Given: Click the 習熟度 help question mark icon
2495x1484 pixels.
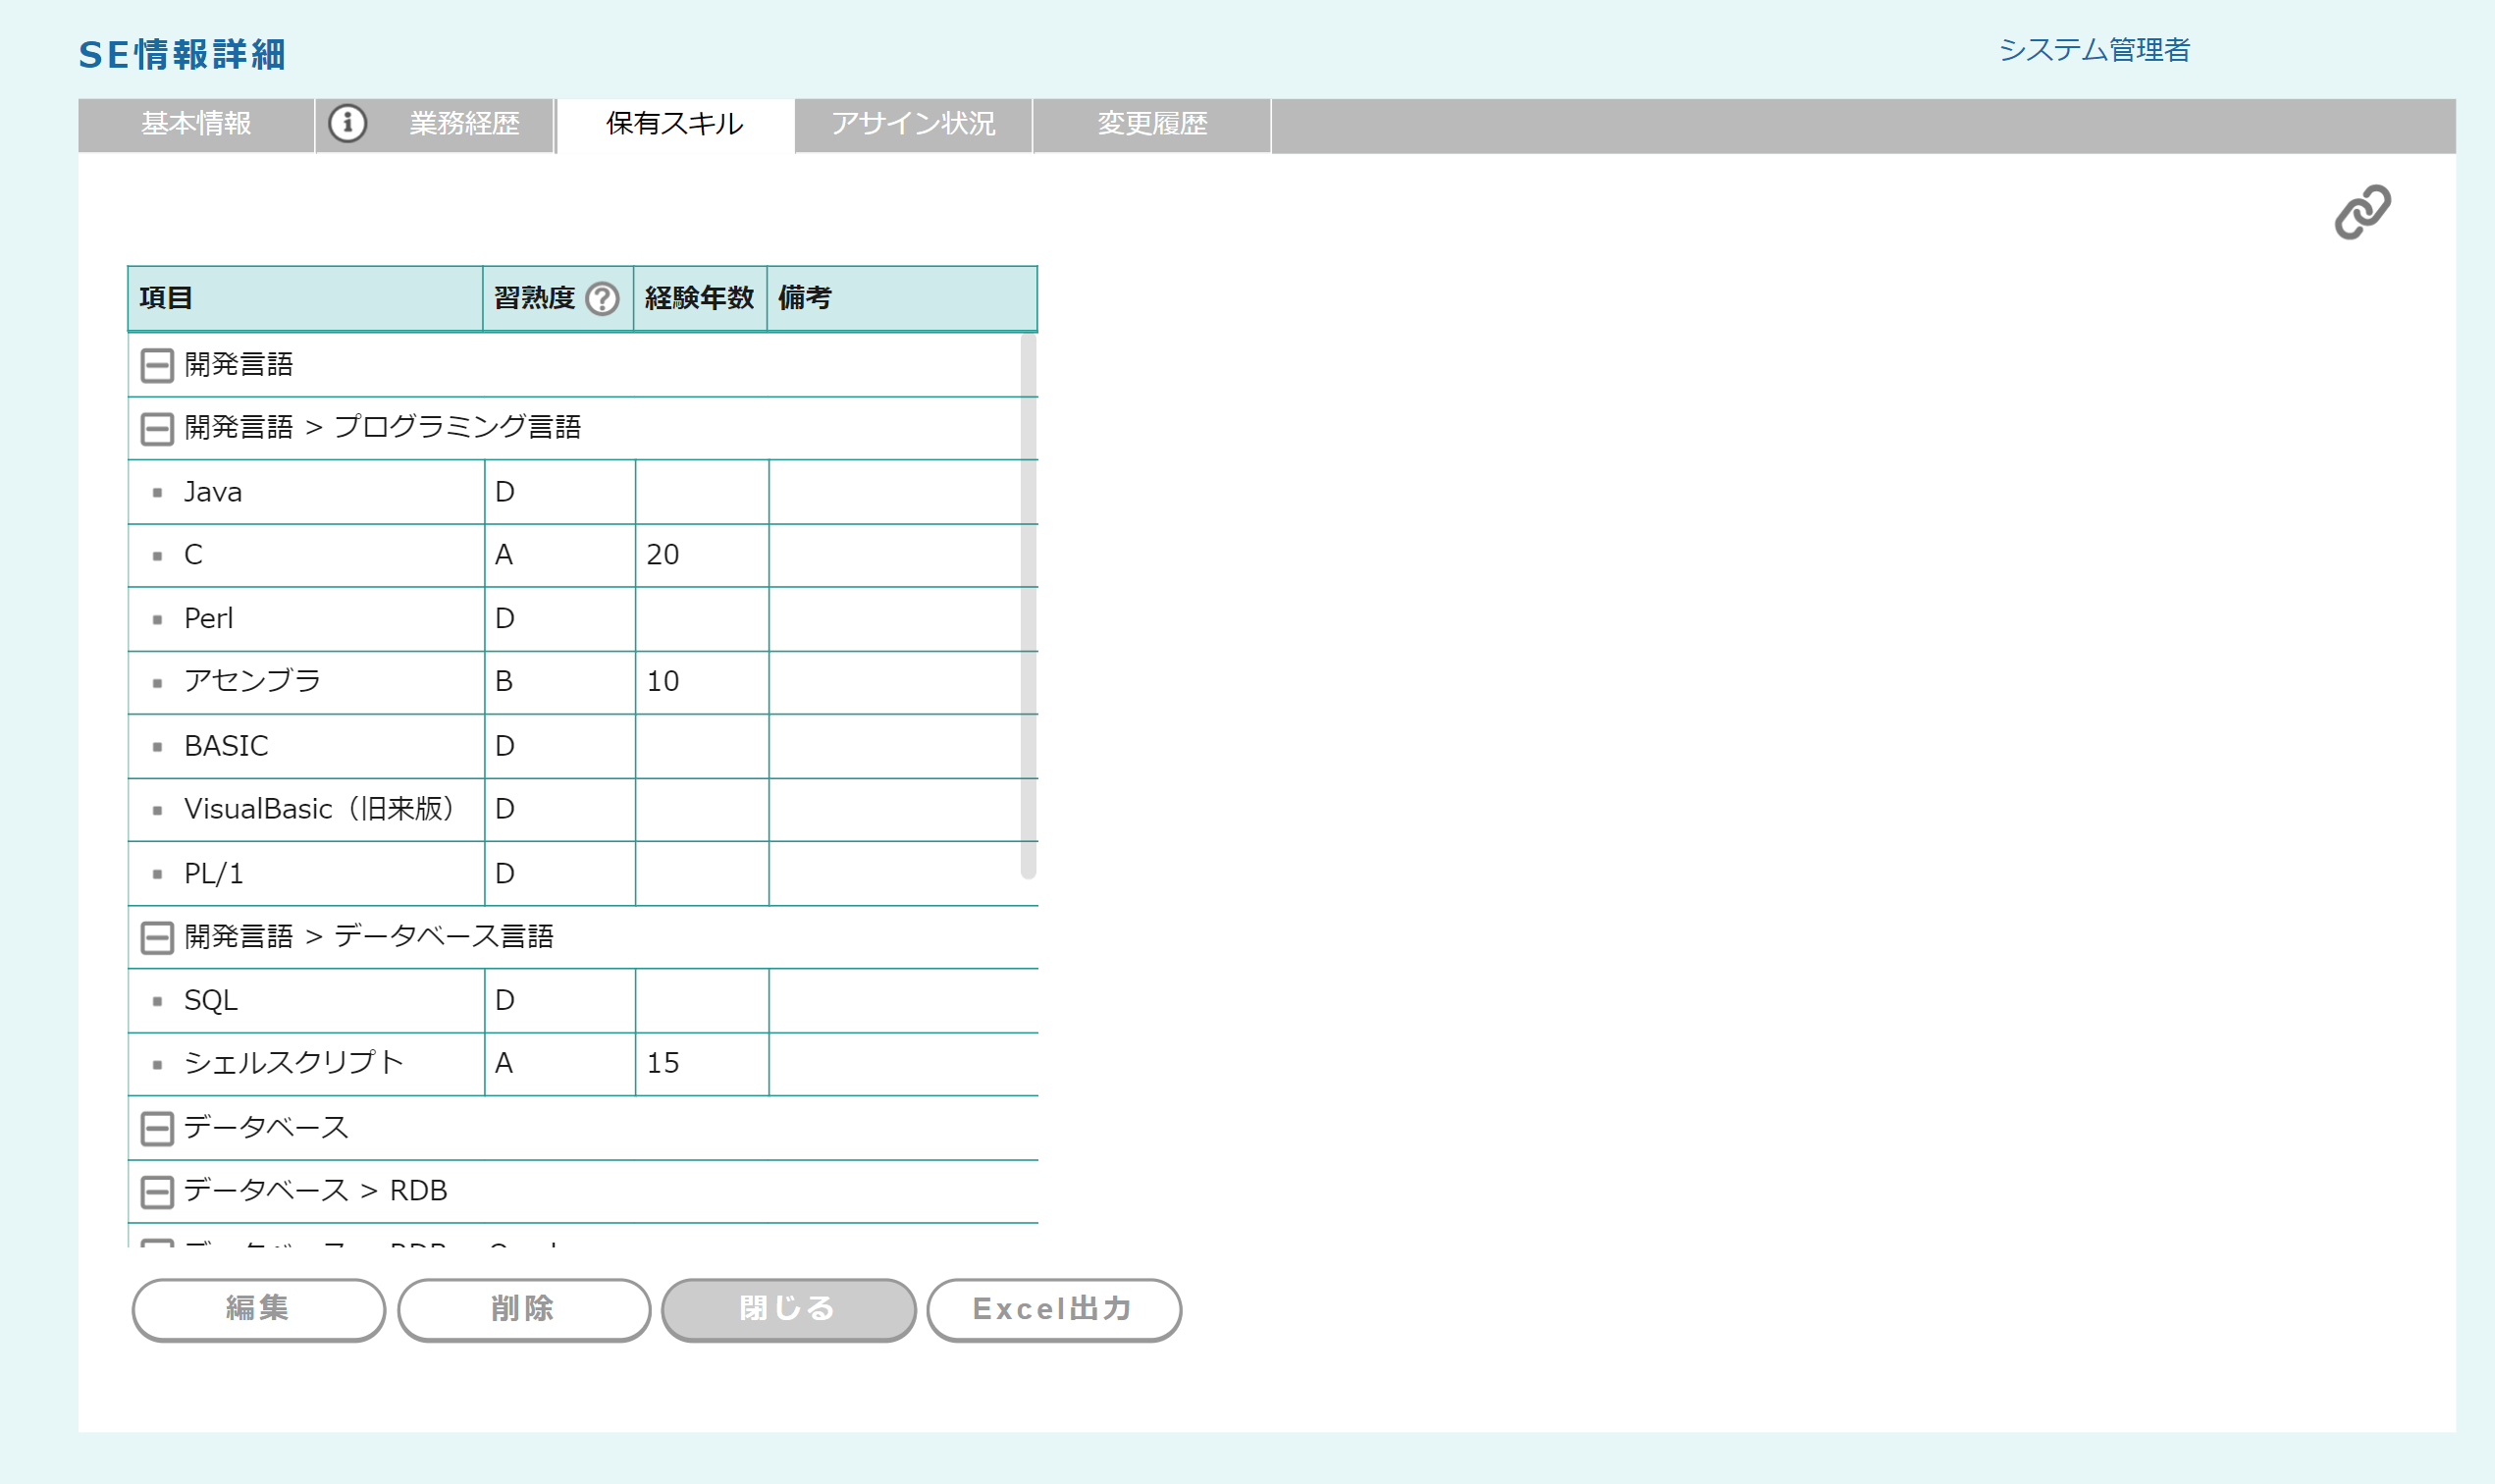Looking at the screenshot, I should (x=602, y=298).
